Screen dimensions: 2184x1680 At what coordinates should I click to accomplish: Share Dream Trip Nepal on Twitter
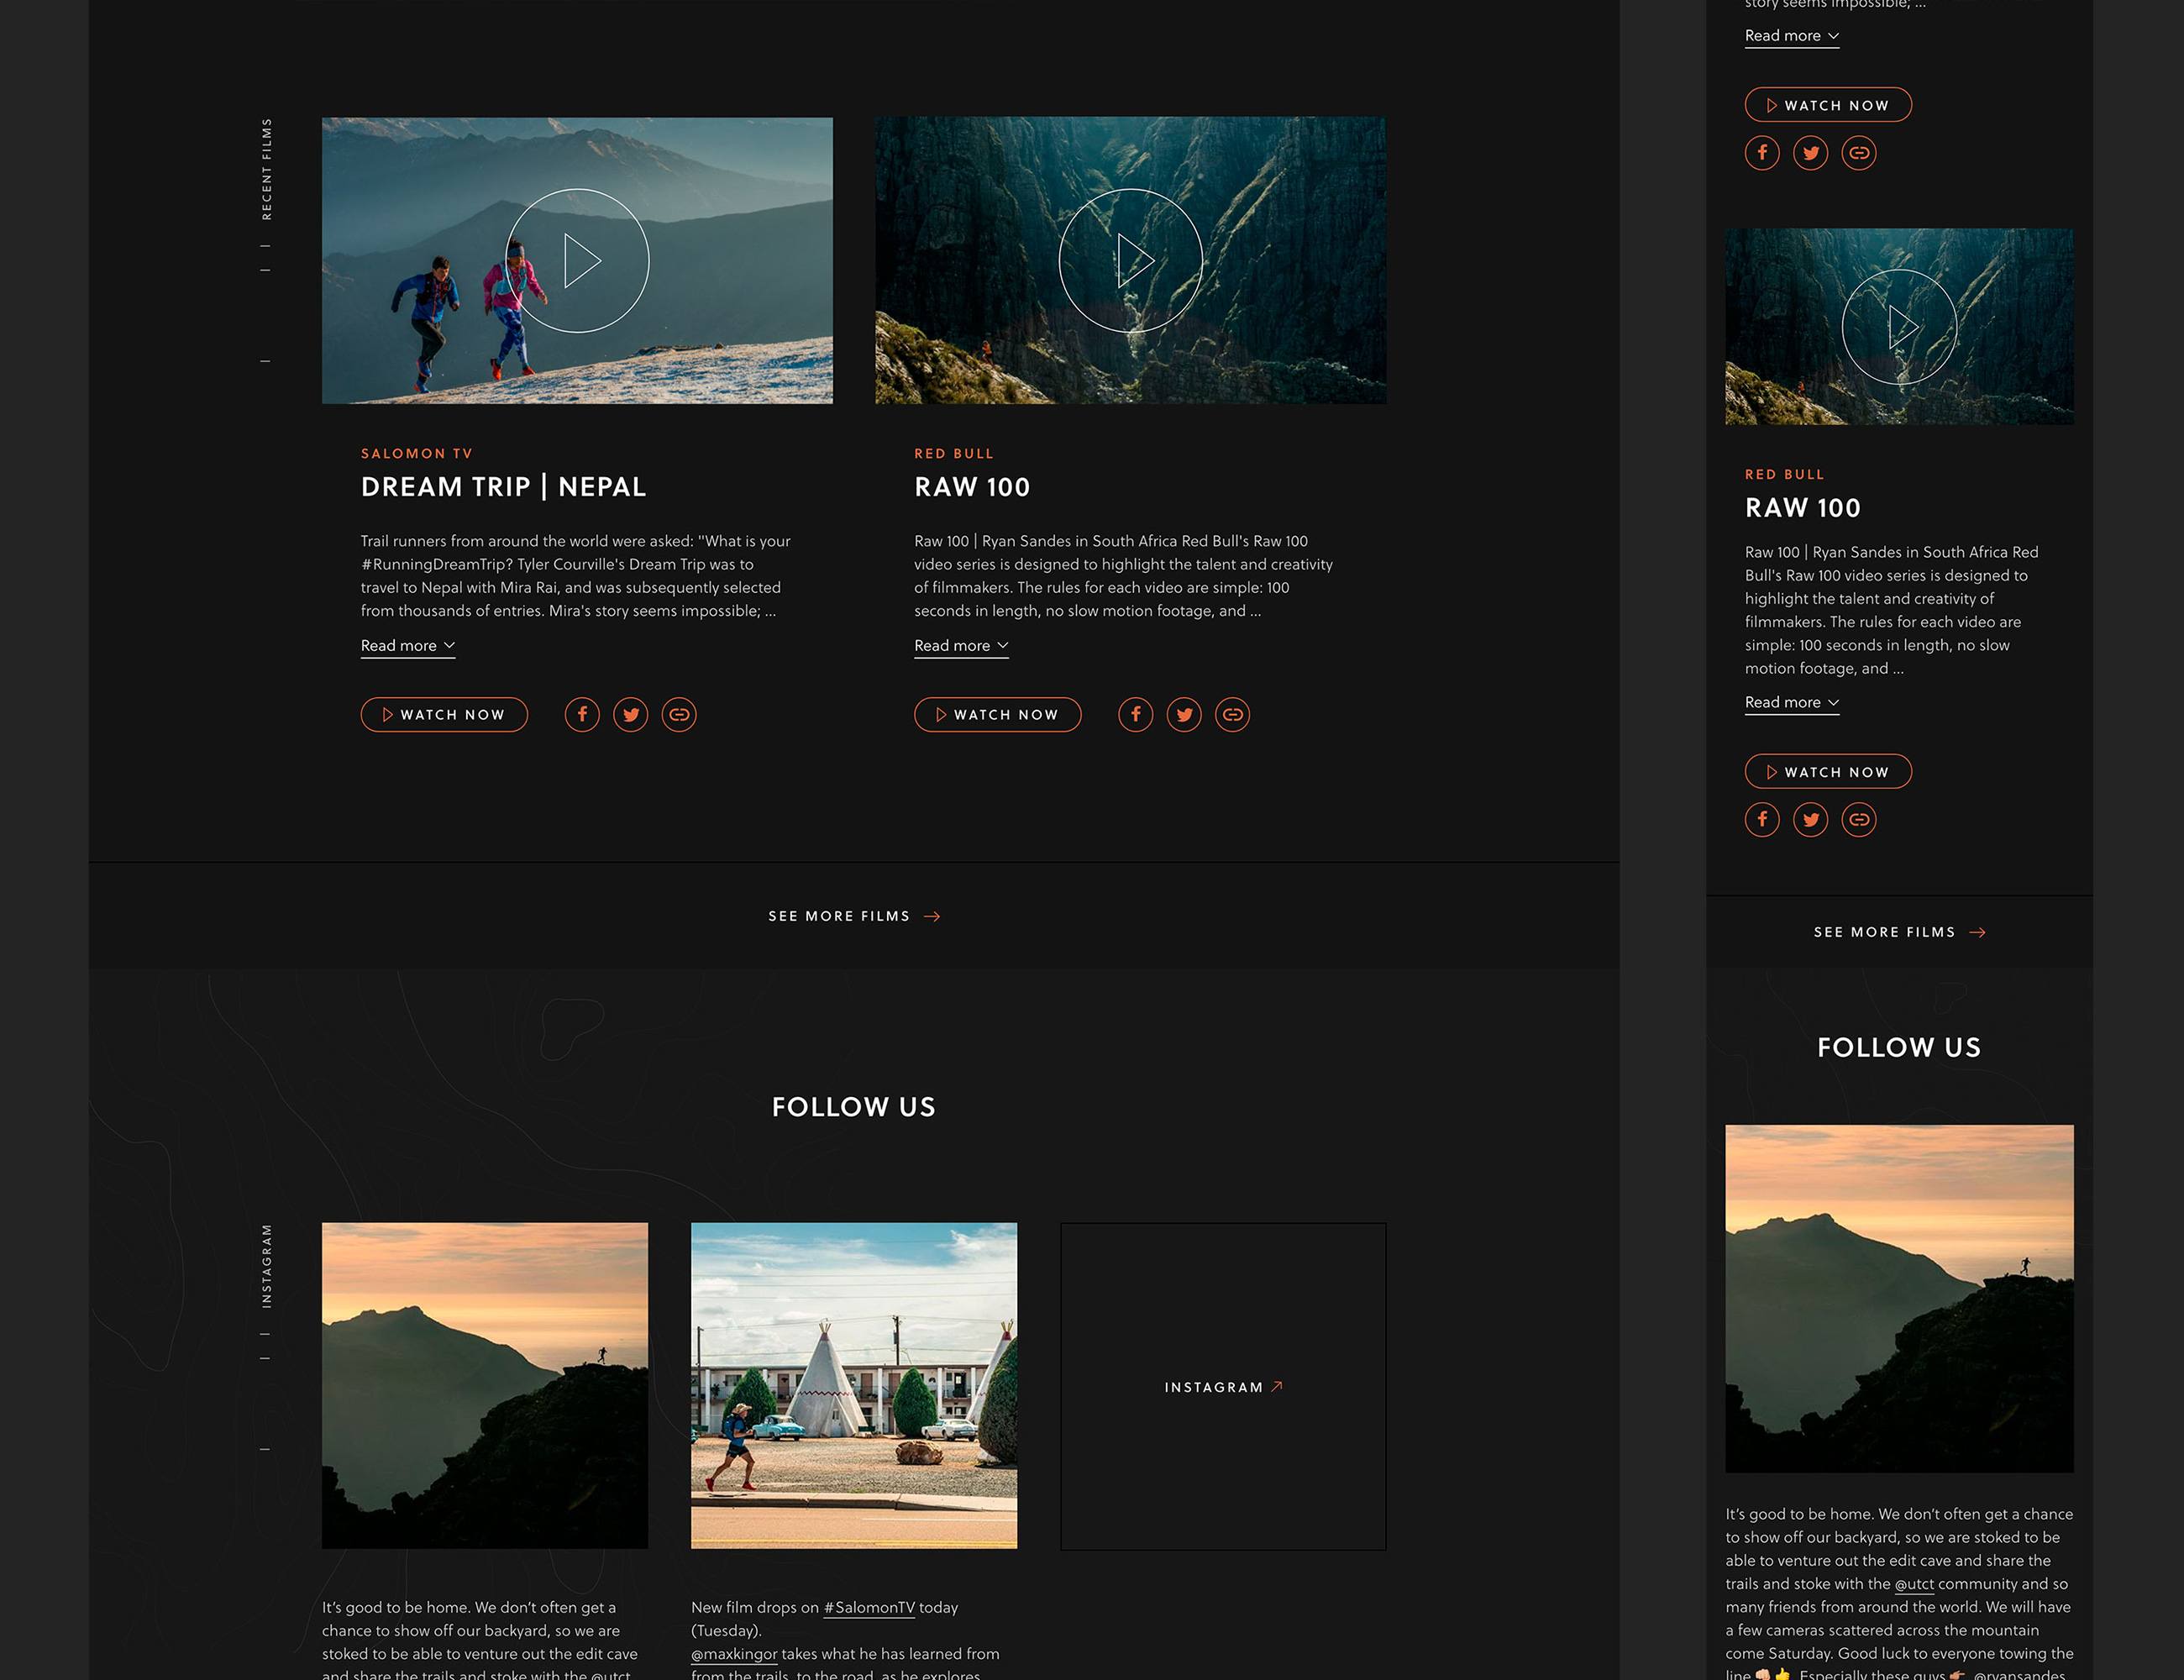pyautogui.click(x=631, y=715)
